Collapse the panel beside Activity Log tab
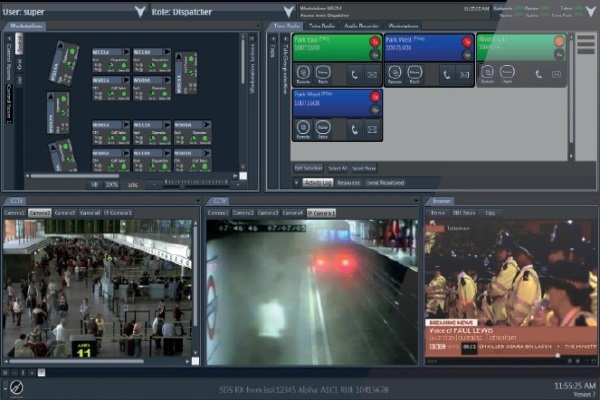 [x=296, y=183]
